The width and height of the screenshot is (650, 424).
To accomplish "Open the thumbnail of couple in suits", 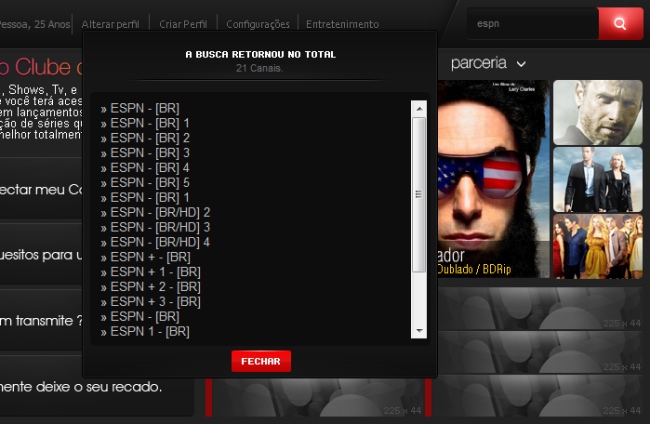I will coord(598,179).
